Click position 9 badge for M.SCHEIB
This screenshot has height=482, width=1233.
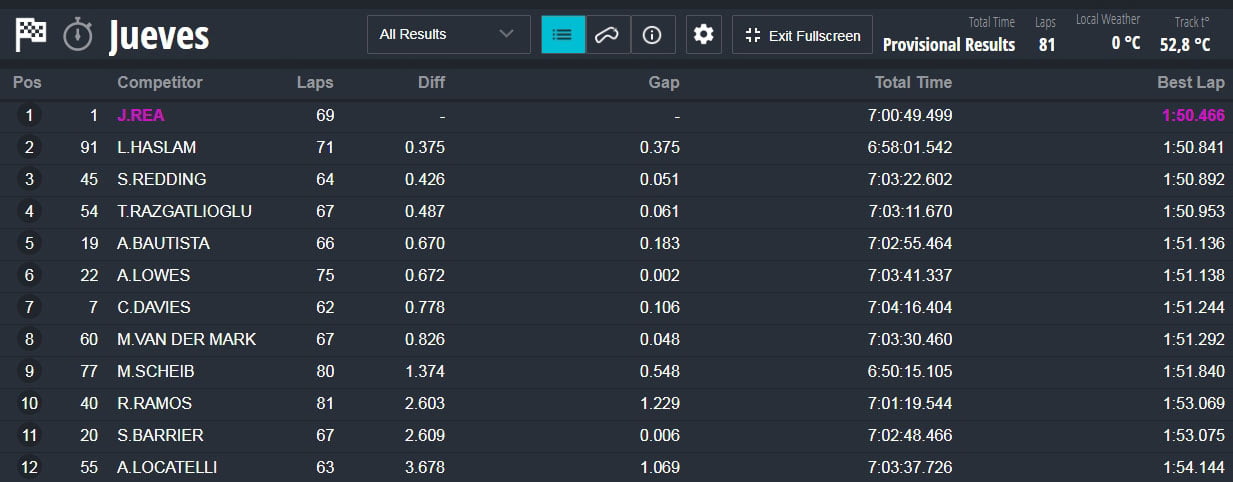28,371
